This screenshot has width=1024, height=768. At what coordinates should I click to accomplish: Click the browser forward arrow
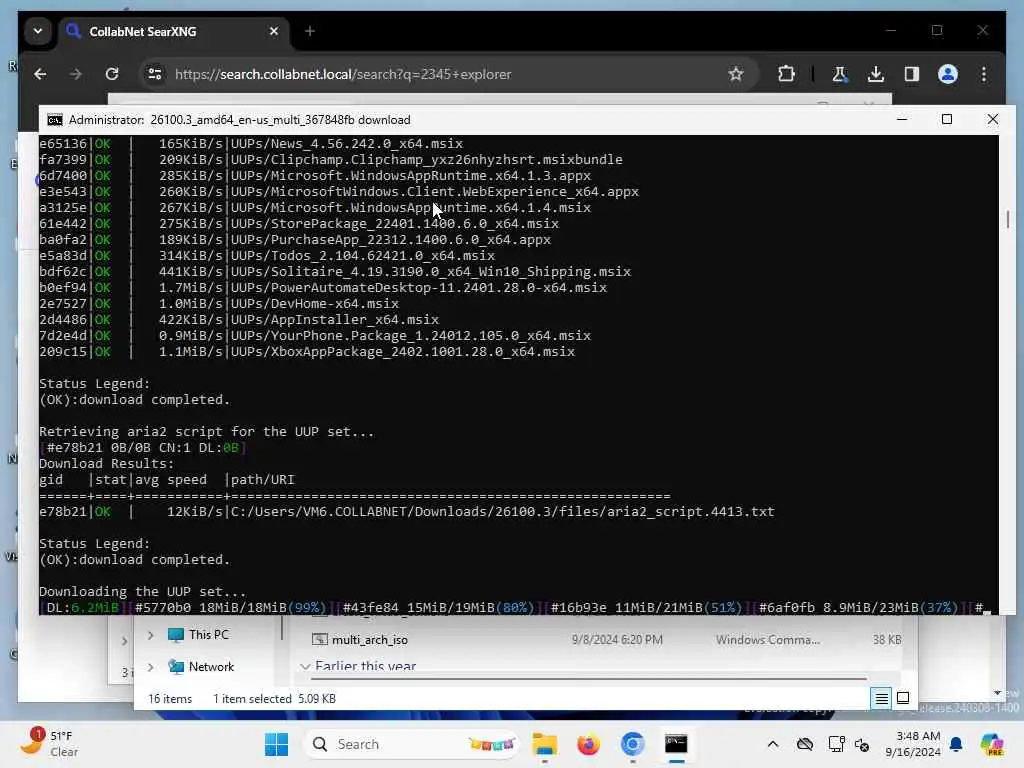tap(76, 74)
